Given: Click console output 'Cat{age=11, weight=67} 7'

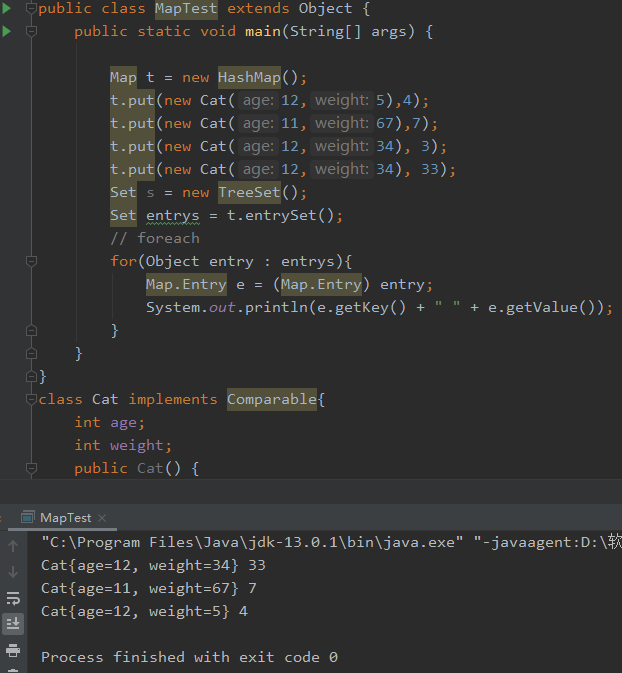Looking at the screenshot, I should click(149, 588).
